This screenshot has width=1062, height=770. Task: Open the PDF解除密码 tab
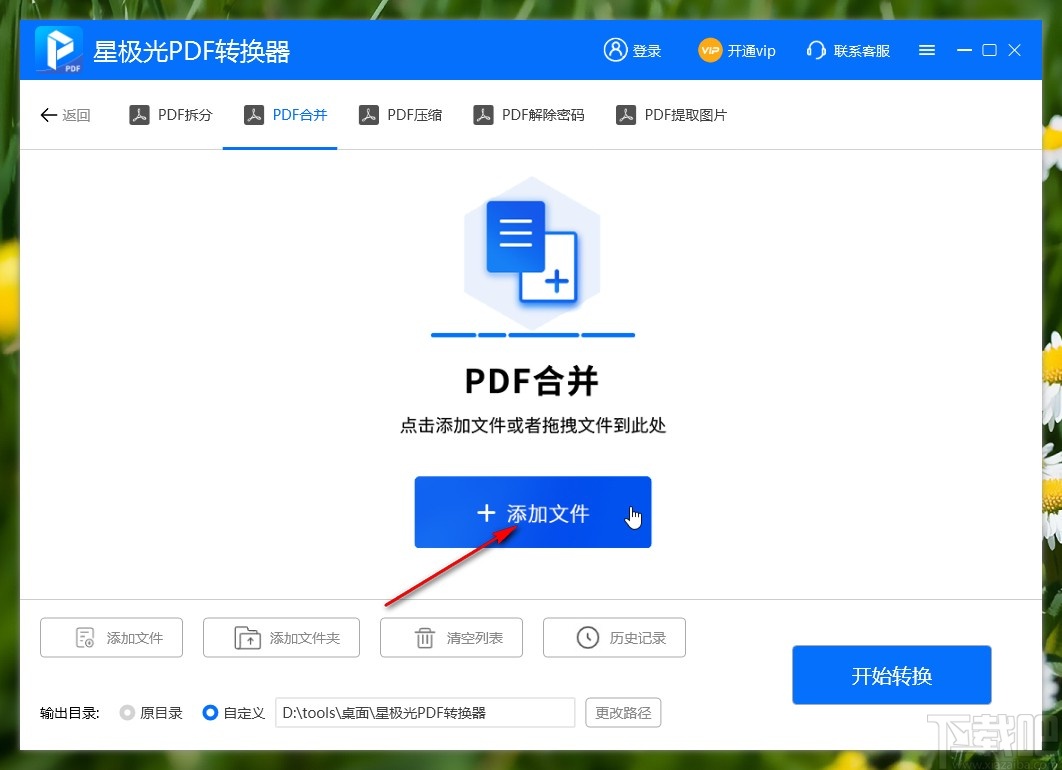pos(529,115)
